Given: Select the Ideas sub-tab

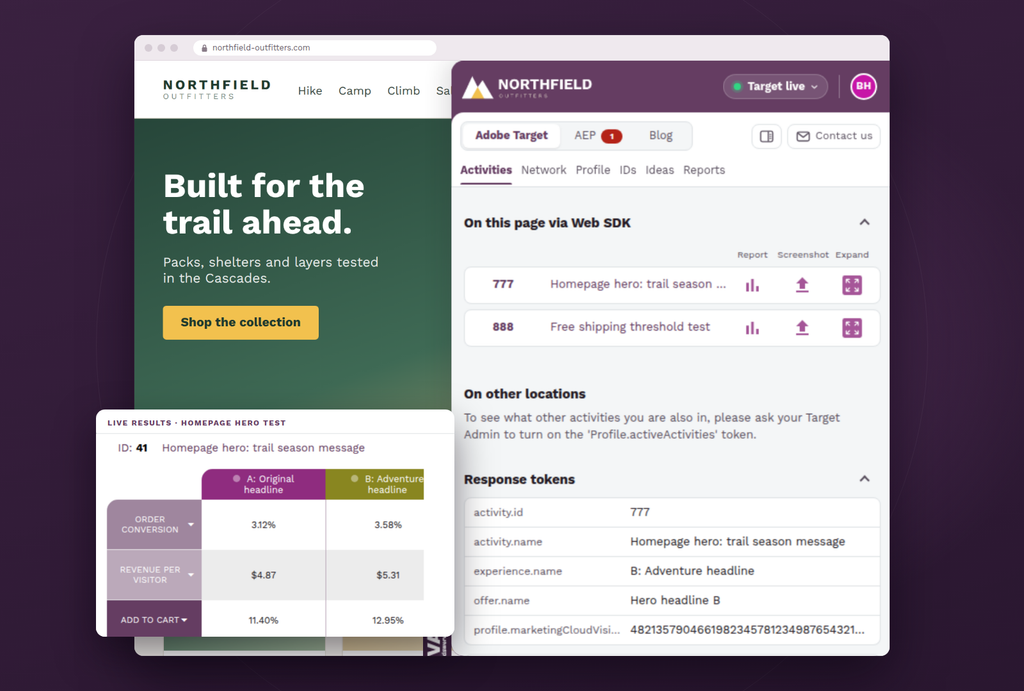Looking at the screenshot, I should (659, 170).
